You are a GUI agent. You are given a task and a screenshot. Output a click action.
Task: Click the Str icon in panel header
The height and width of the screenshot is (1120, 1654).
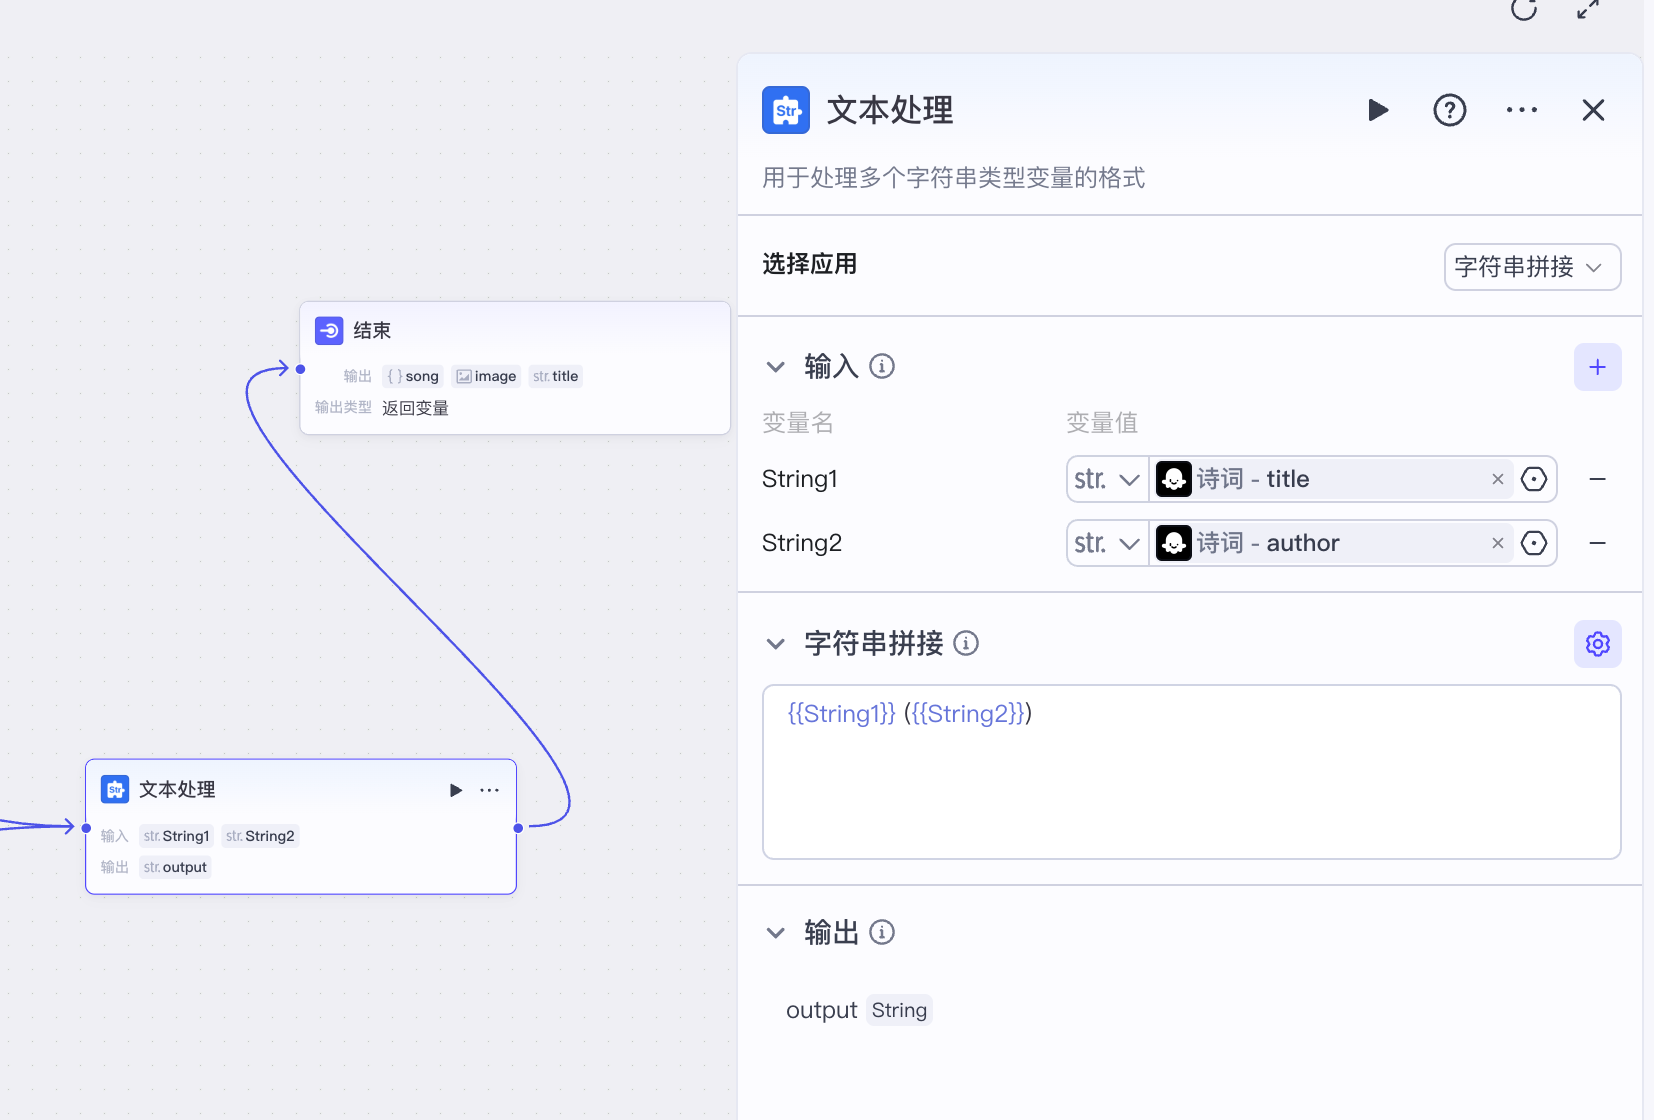point(786,110)
